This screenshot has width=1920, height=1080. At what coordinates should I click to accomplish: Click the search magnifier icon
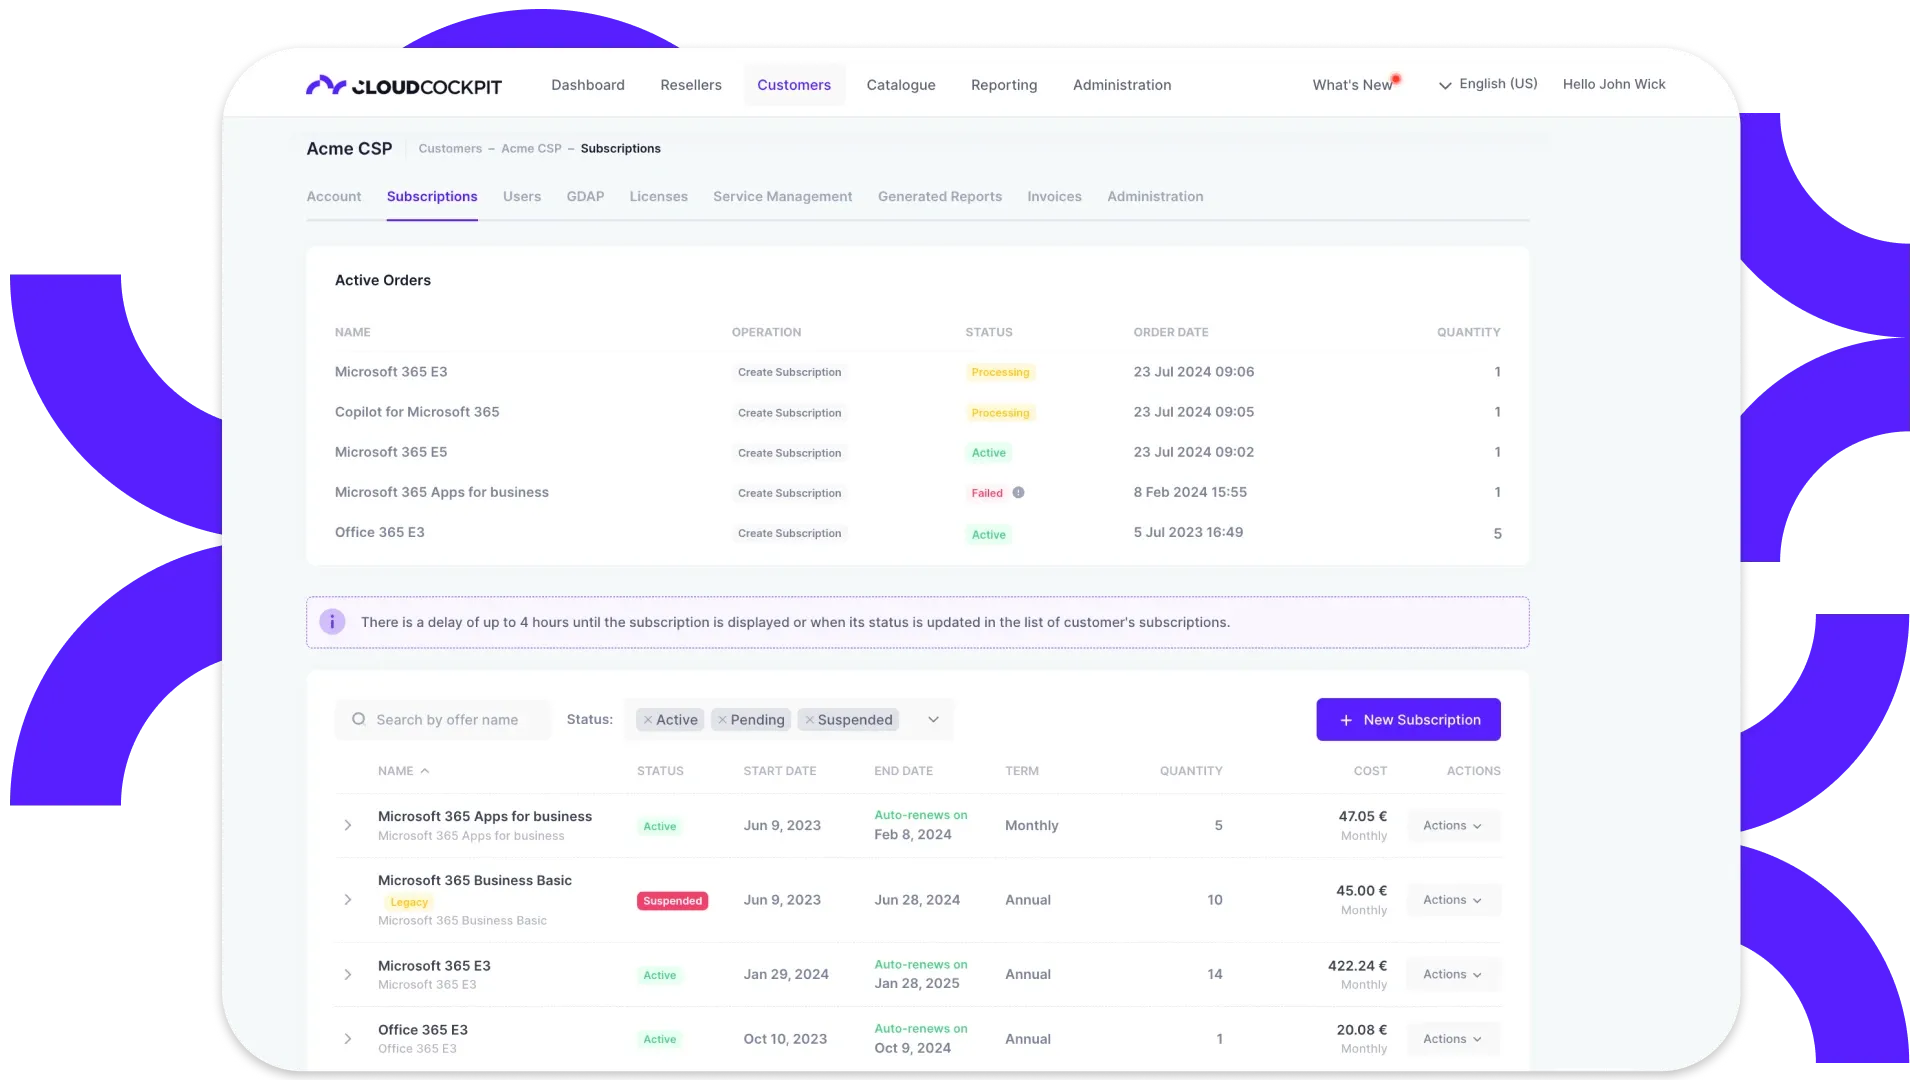point(359,720)
